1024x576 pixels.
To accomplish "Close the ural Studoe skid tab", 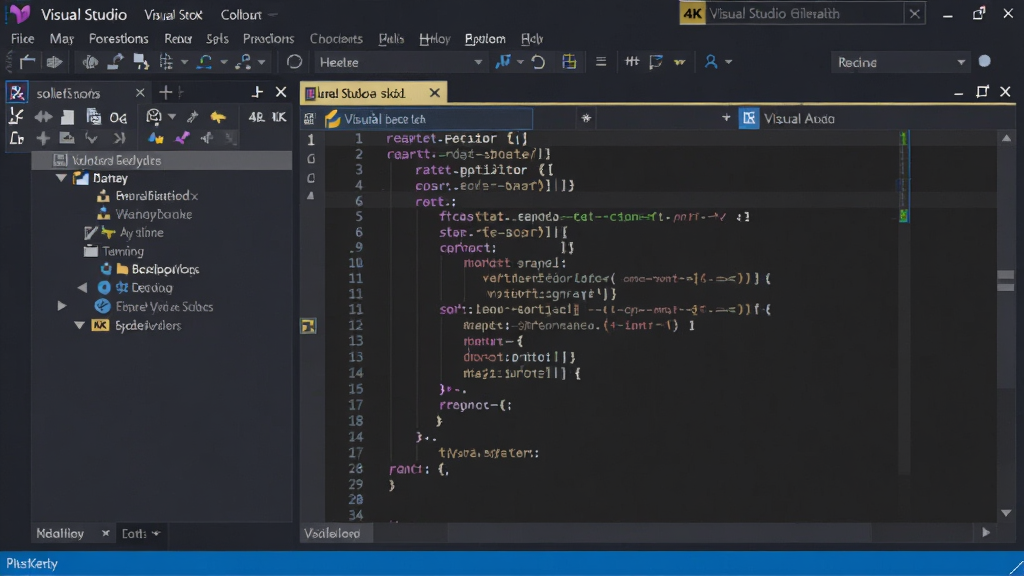I will 434,93.
